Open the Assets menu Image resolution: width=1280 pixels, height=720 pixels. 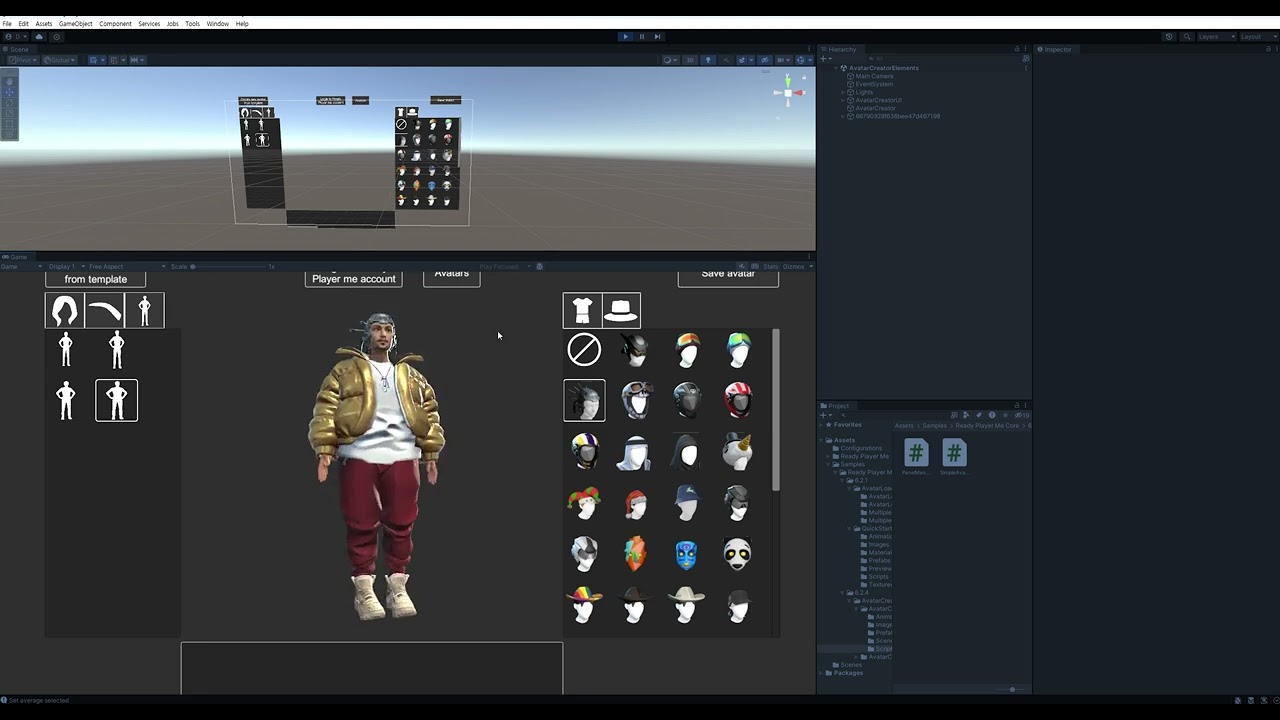pyautogui.click(x=44, y=23)
